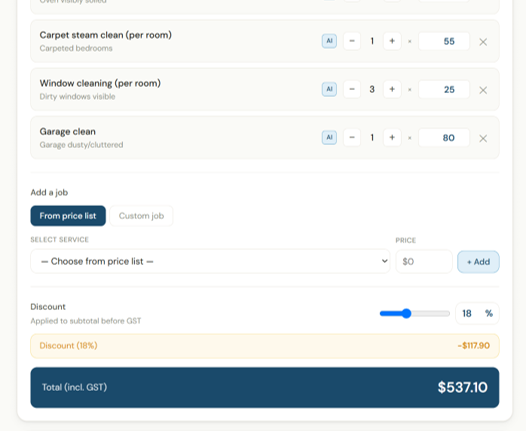Increase quantity for Window cleaning
The height and width of the screenshot is (431, 526).
(x=392, y=90)
